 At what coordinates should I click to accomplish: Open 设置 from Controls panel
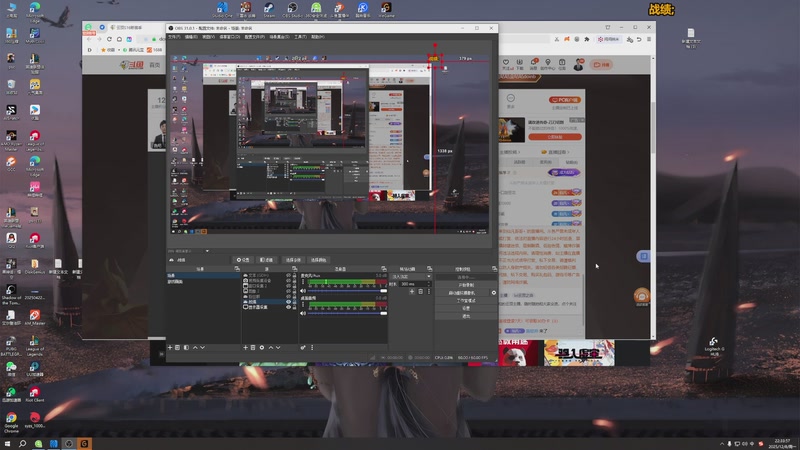tap(466, 308)
